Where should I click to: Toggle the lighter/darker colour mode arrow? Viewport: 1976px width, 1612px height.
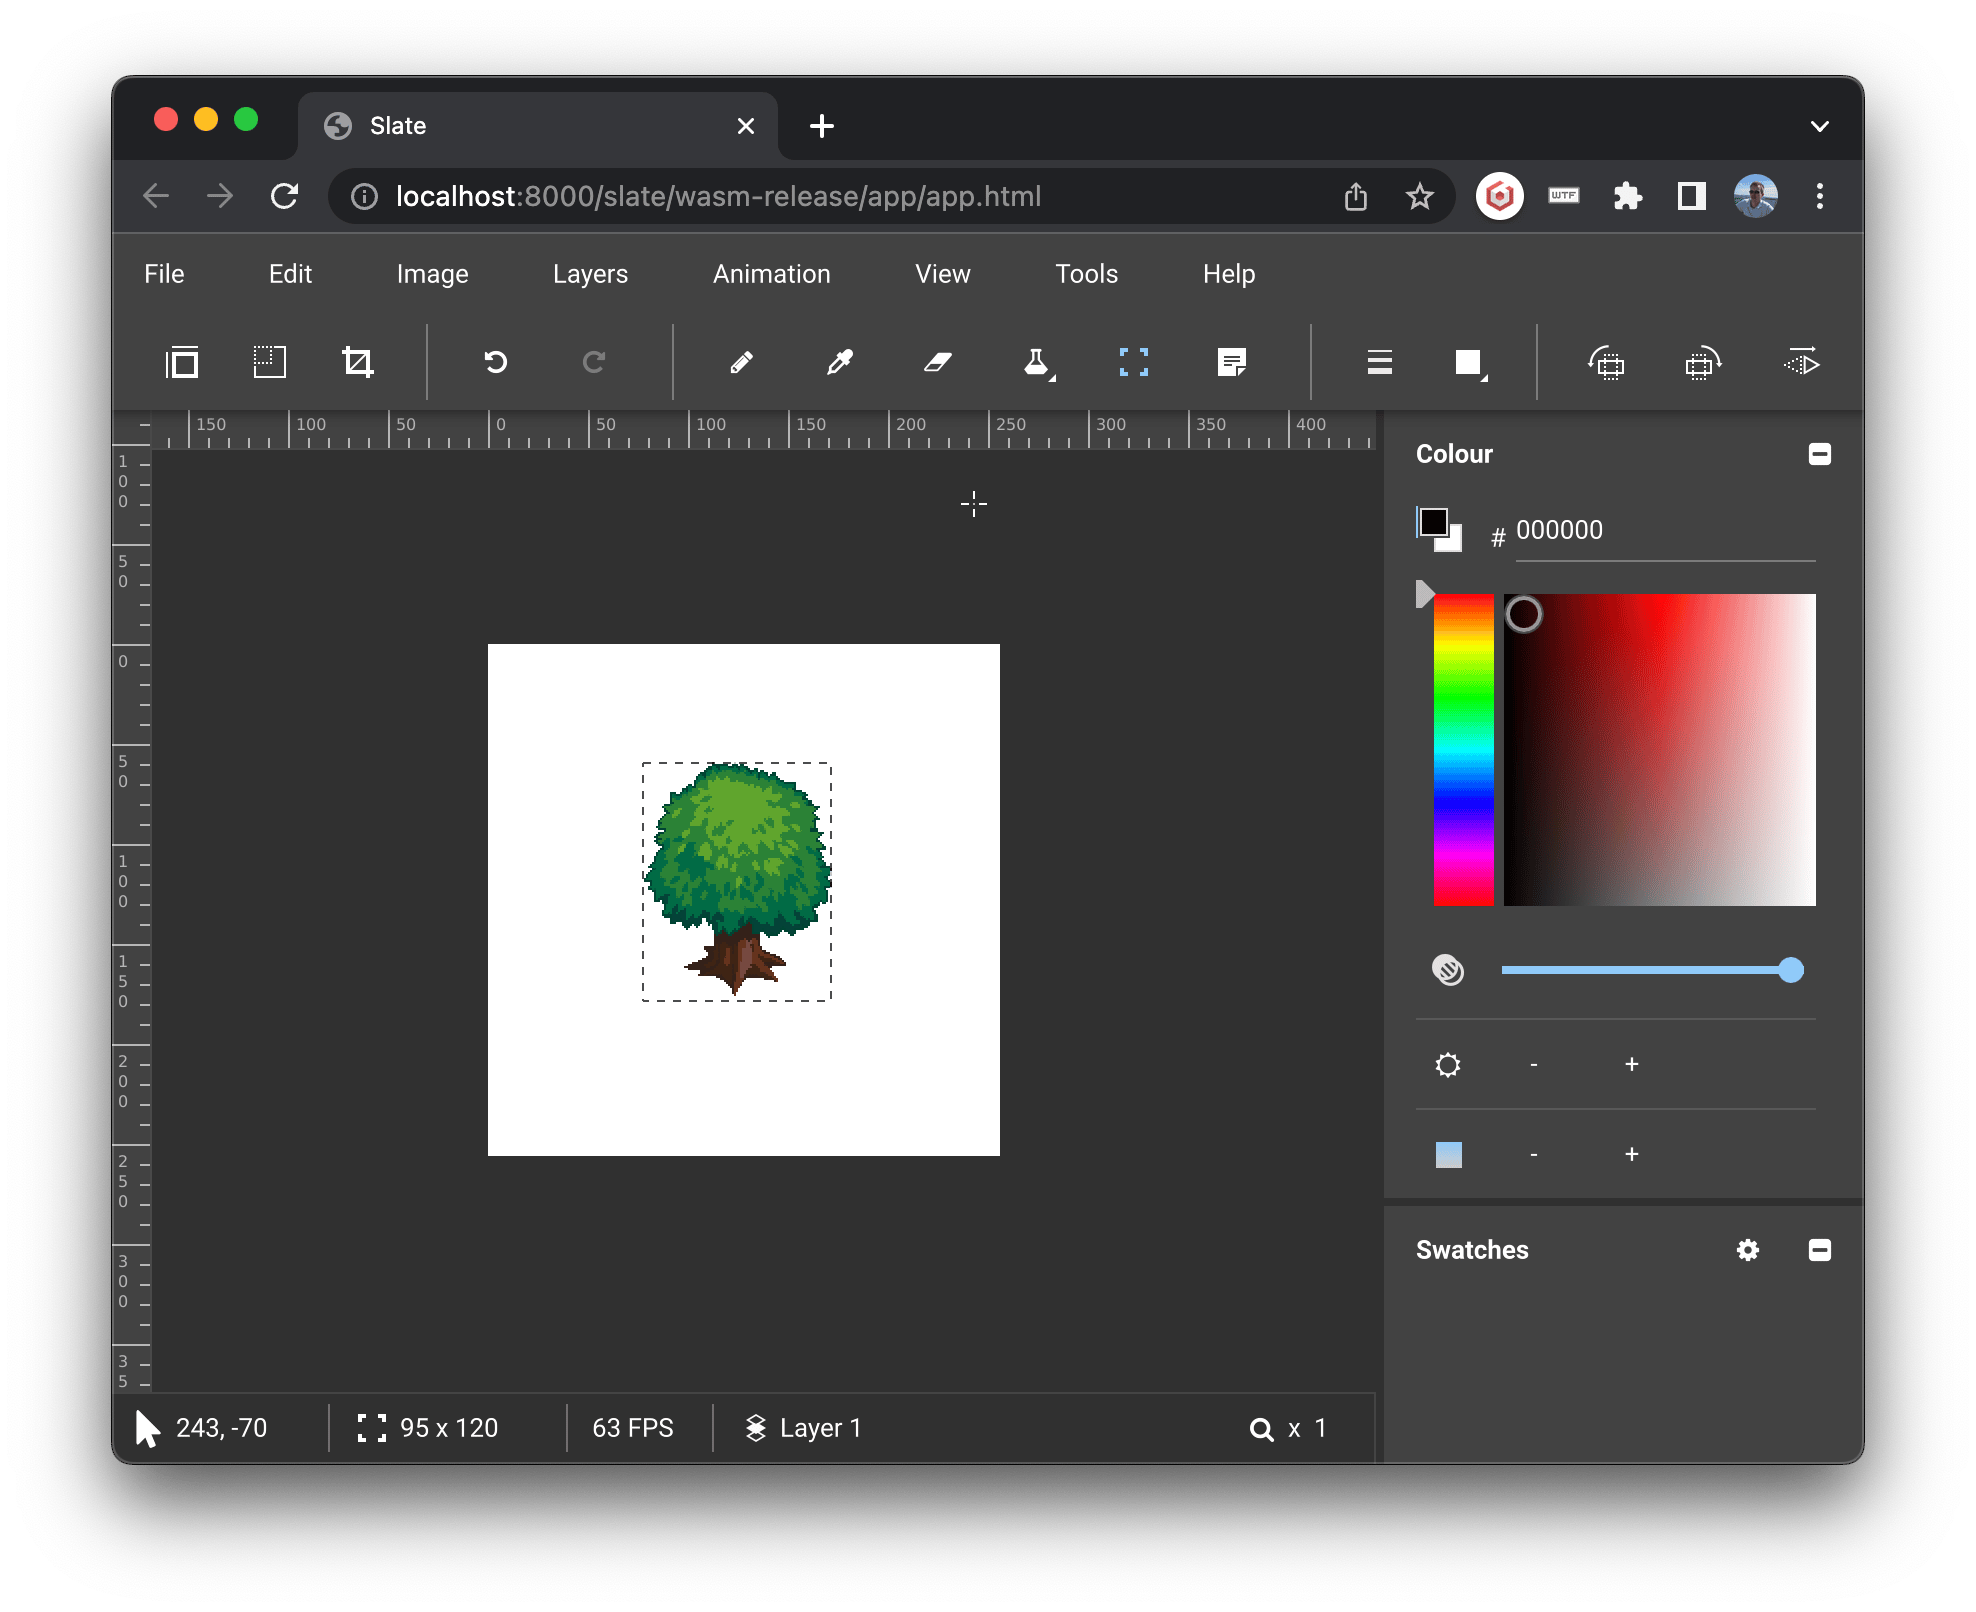pyautogui.click(x=1425, y=594)
